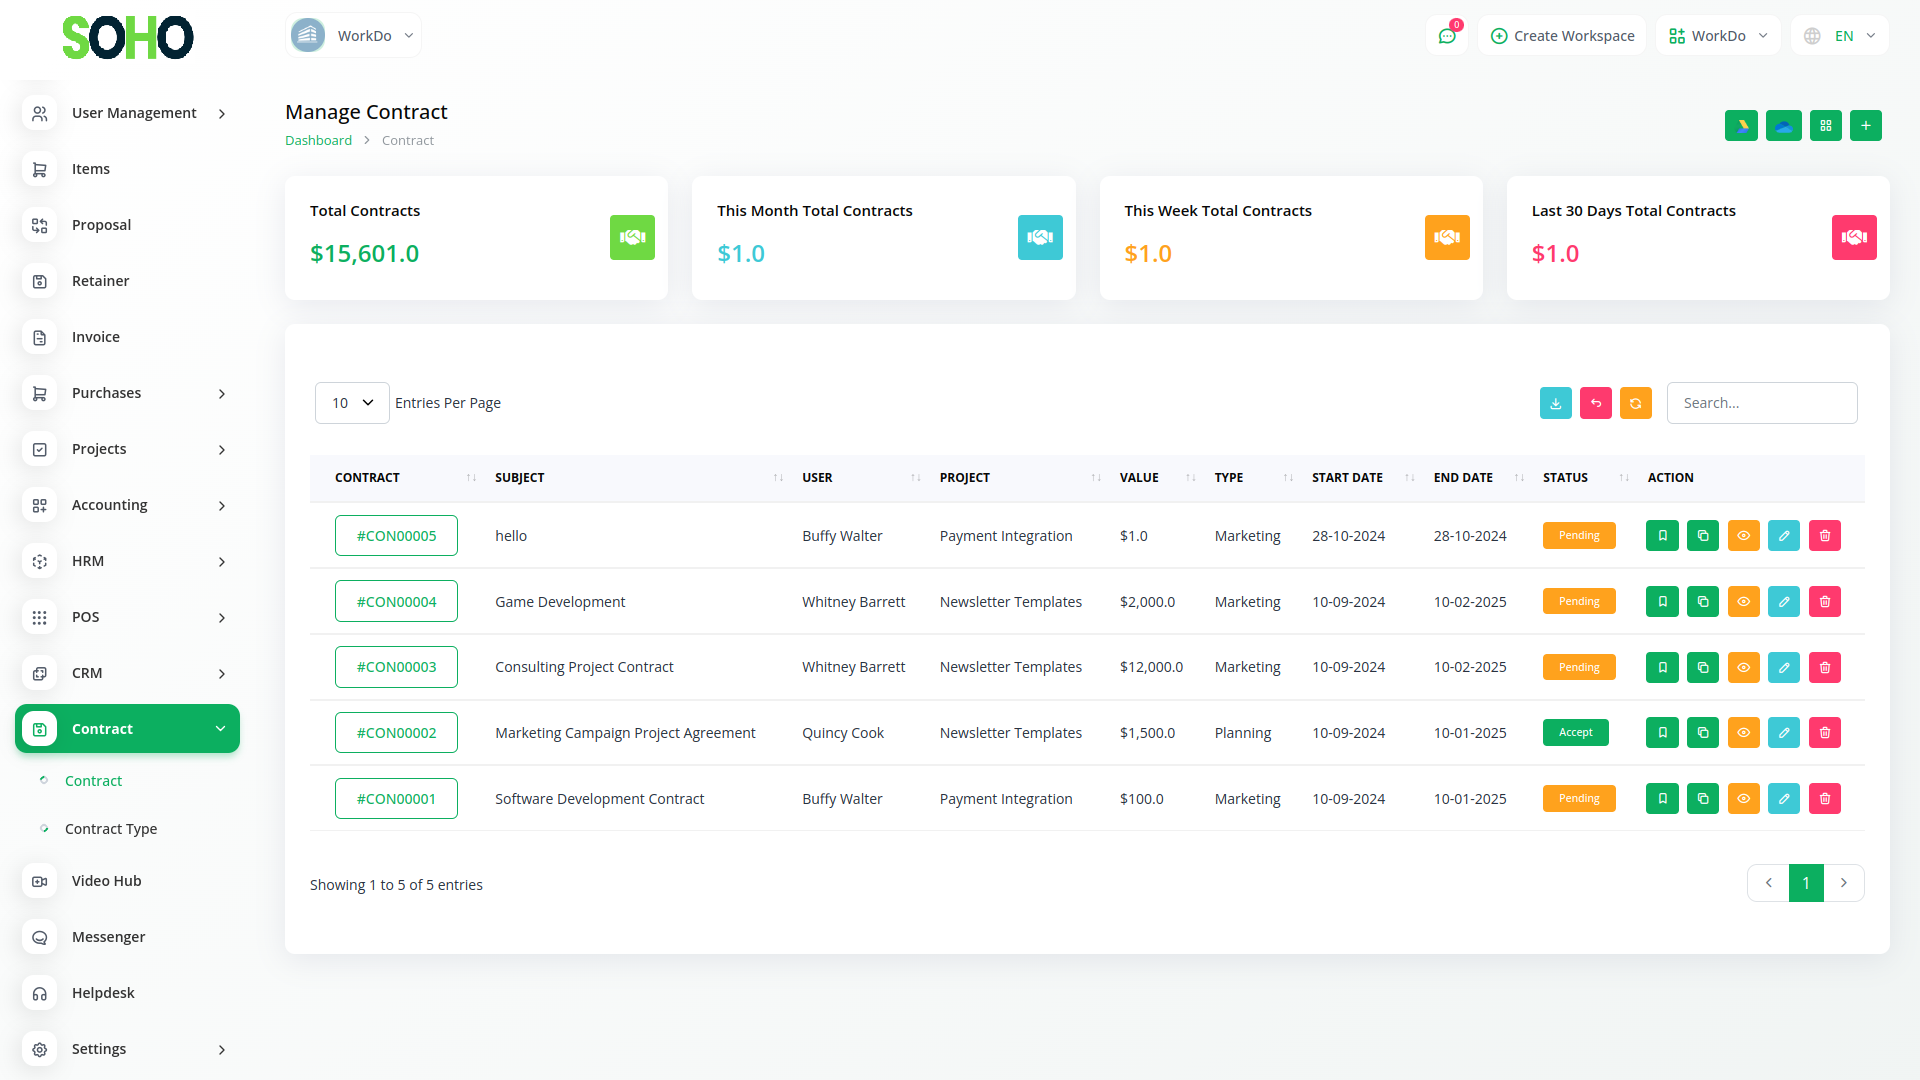Click the Google Drive icon button
The height and width of the screenshot is (1080, 1920).
point(1741,126)
